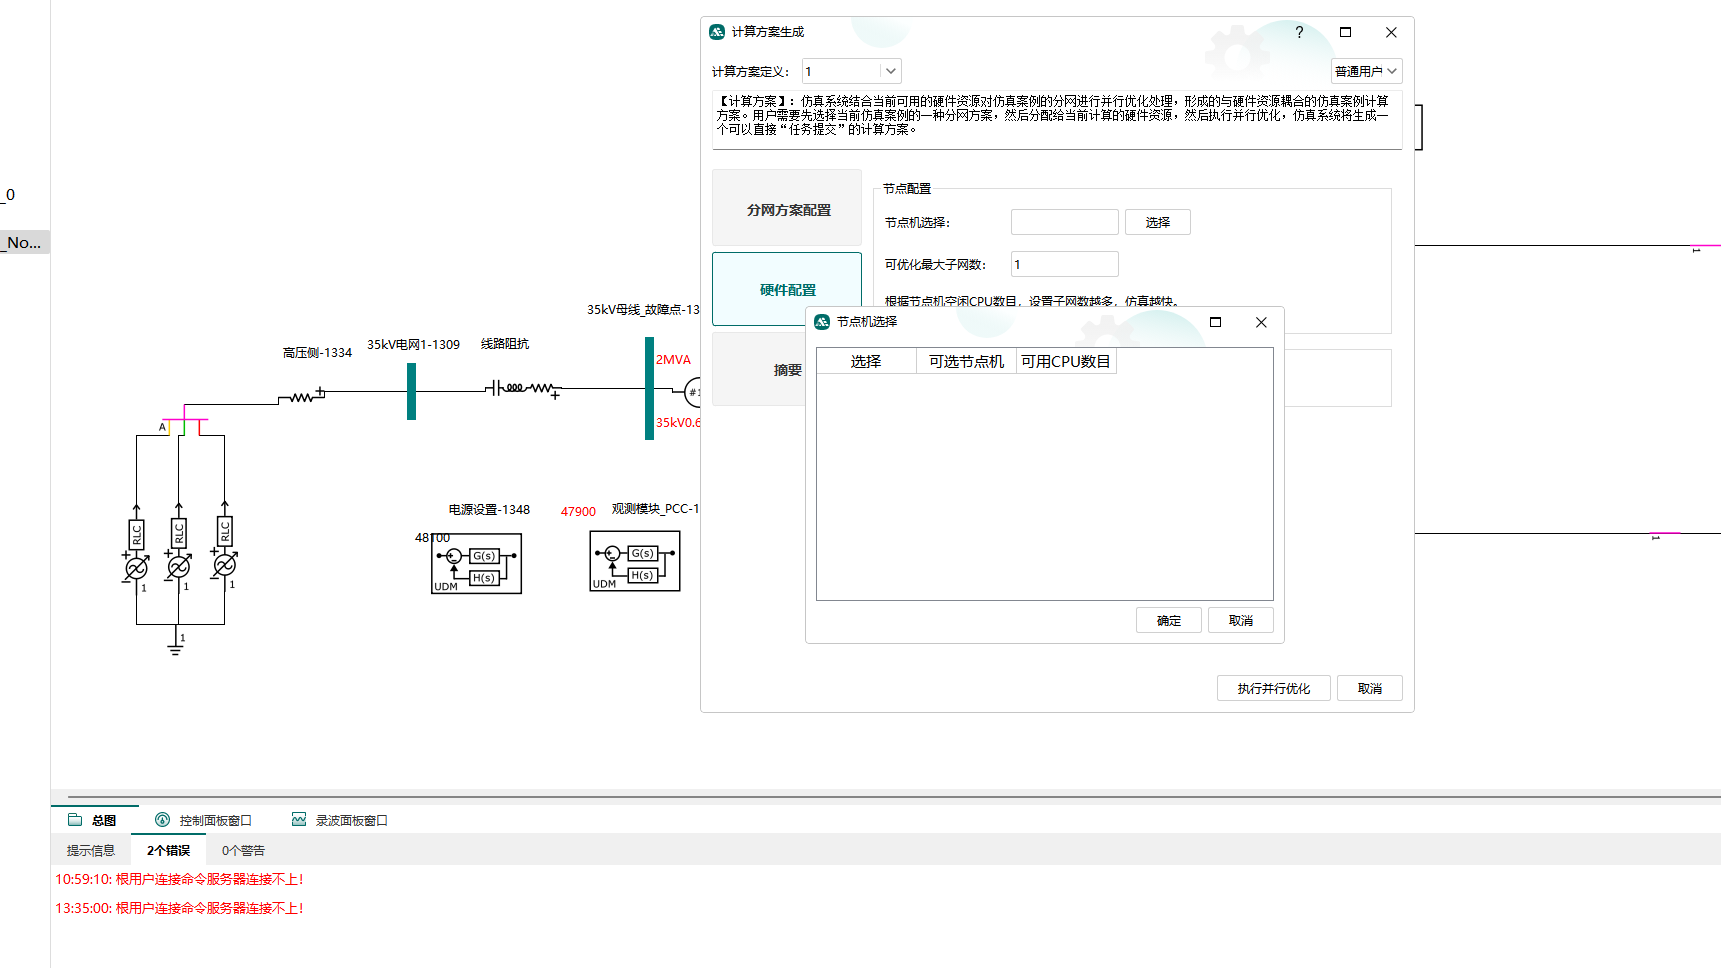Click the 可用CPU数目 column header
1721x968 pixels.
point(1065,361)
